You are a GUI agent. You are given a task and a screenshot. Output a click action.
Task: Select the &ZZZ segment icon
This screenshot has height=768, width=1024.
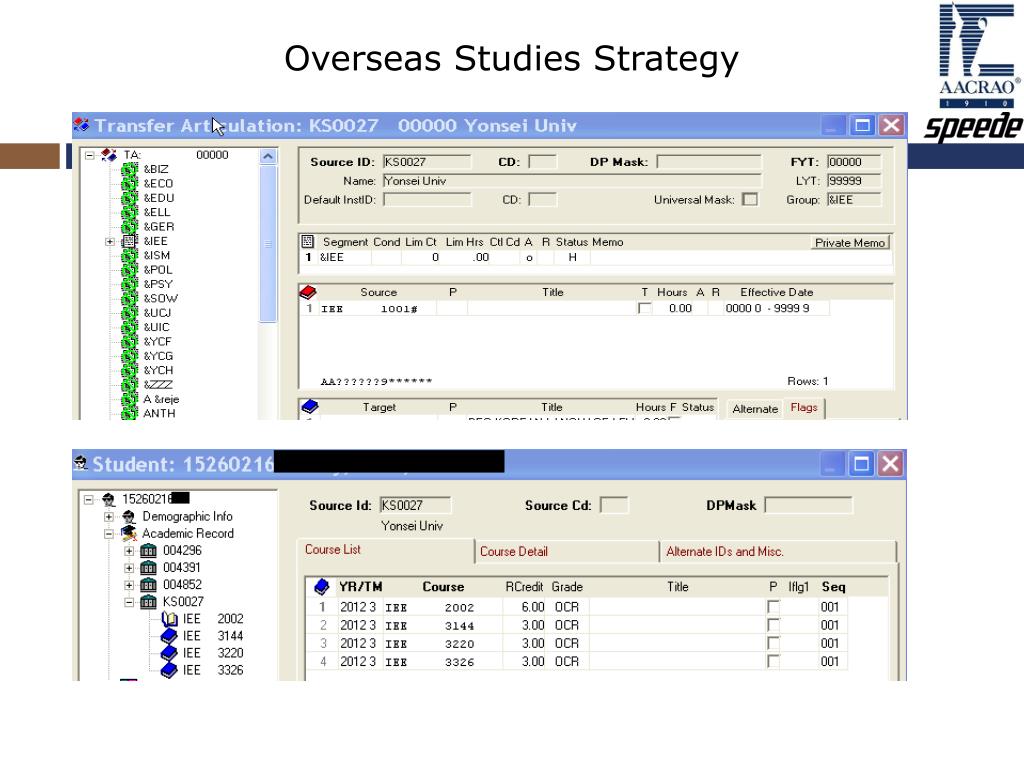[x=129, y=385]
